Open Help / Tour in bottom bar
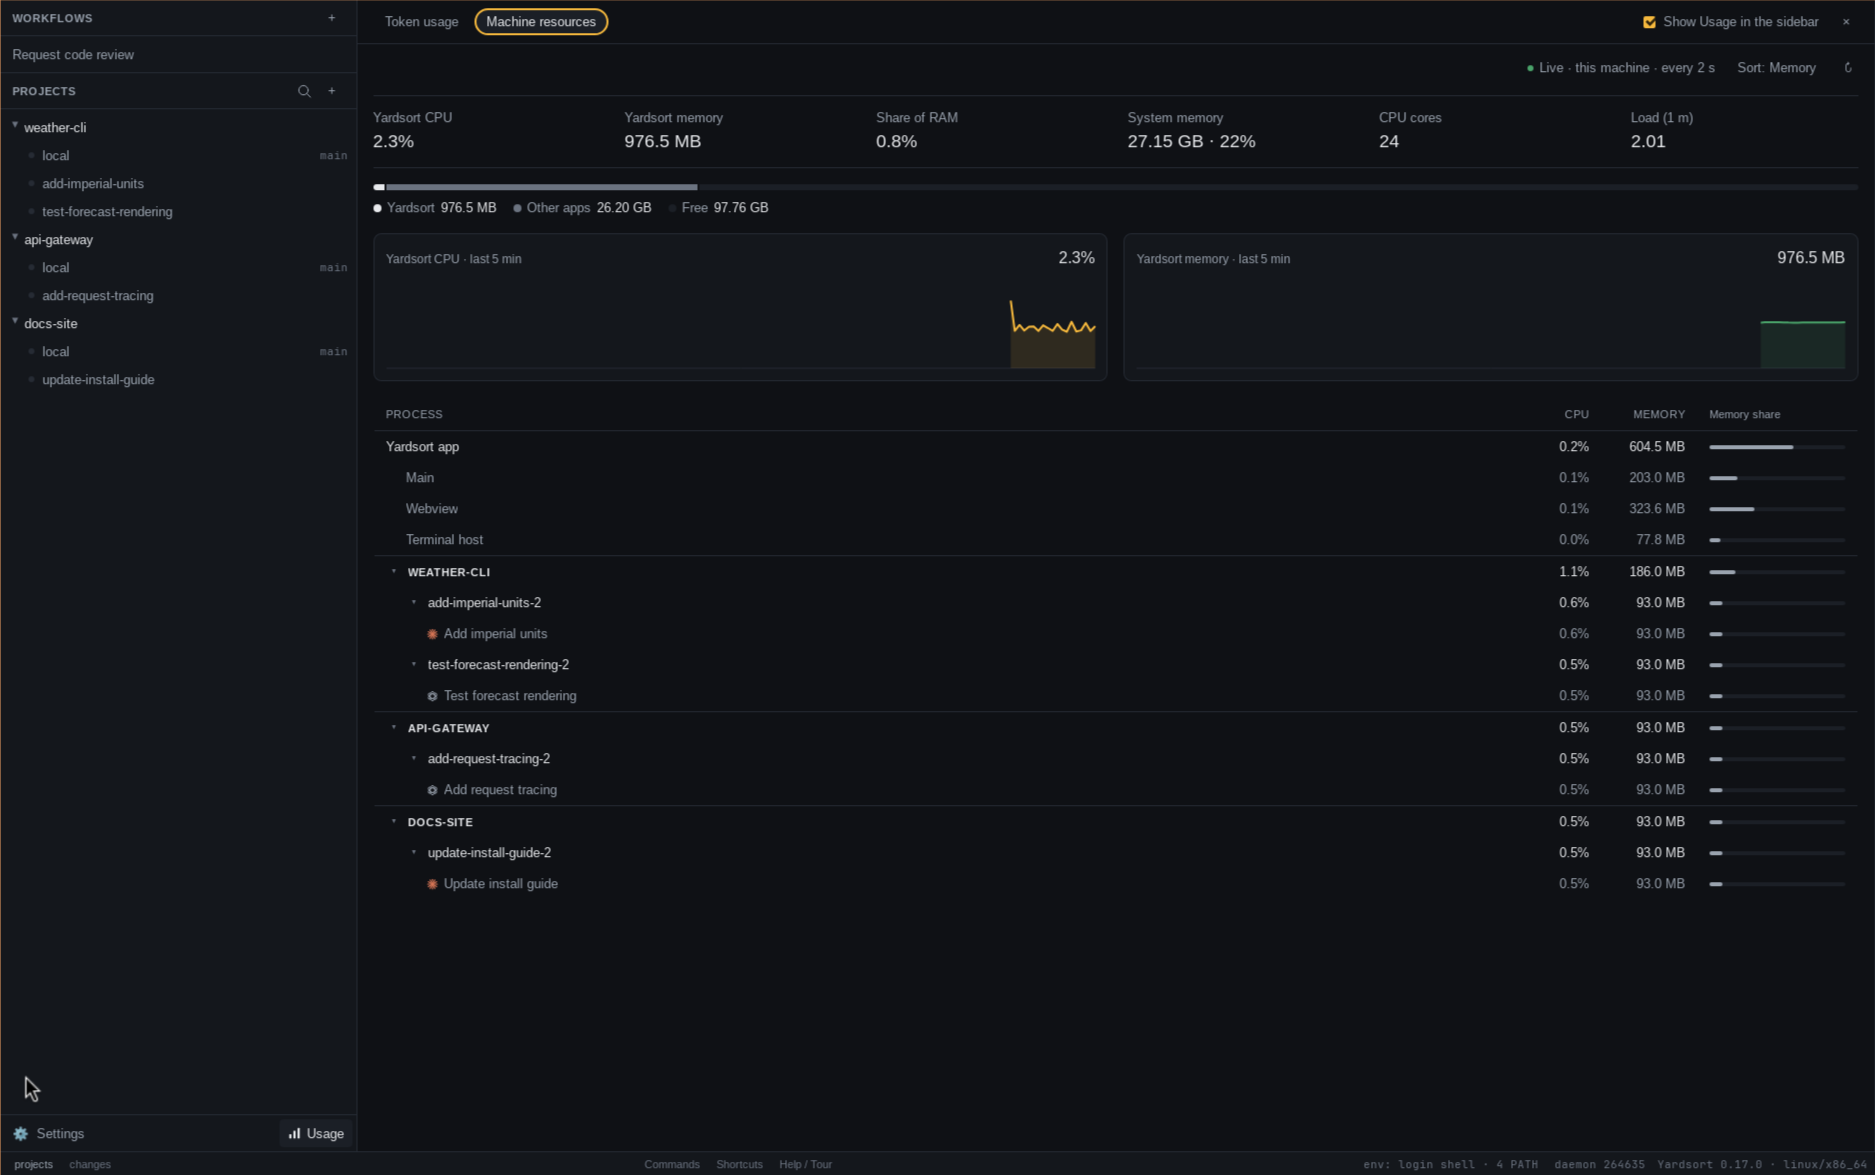The width and height of the screenshot is (1875, 1175). tap(805, 1165)
